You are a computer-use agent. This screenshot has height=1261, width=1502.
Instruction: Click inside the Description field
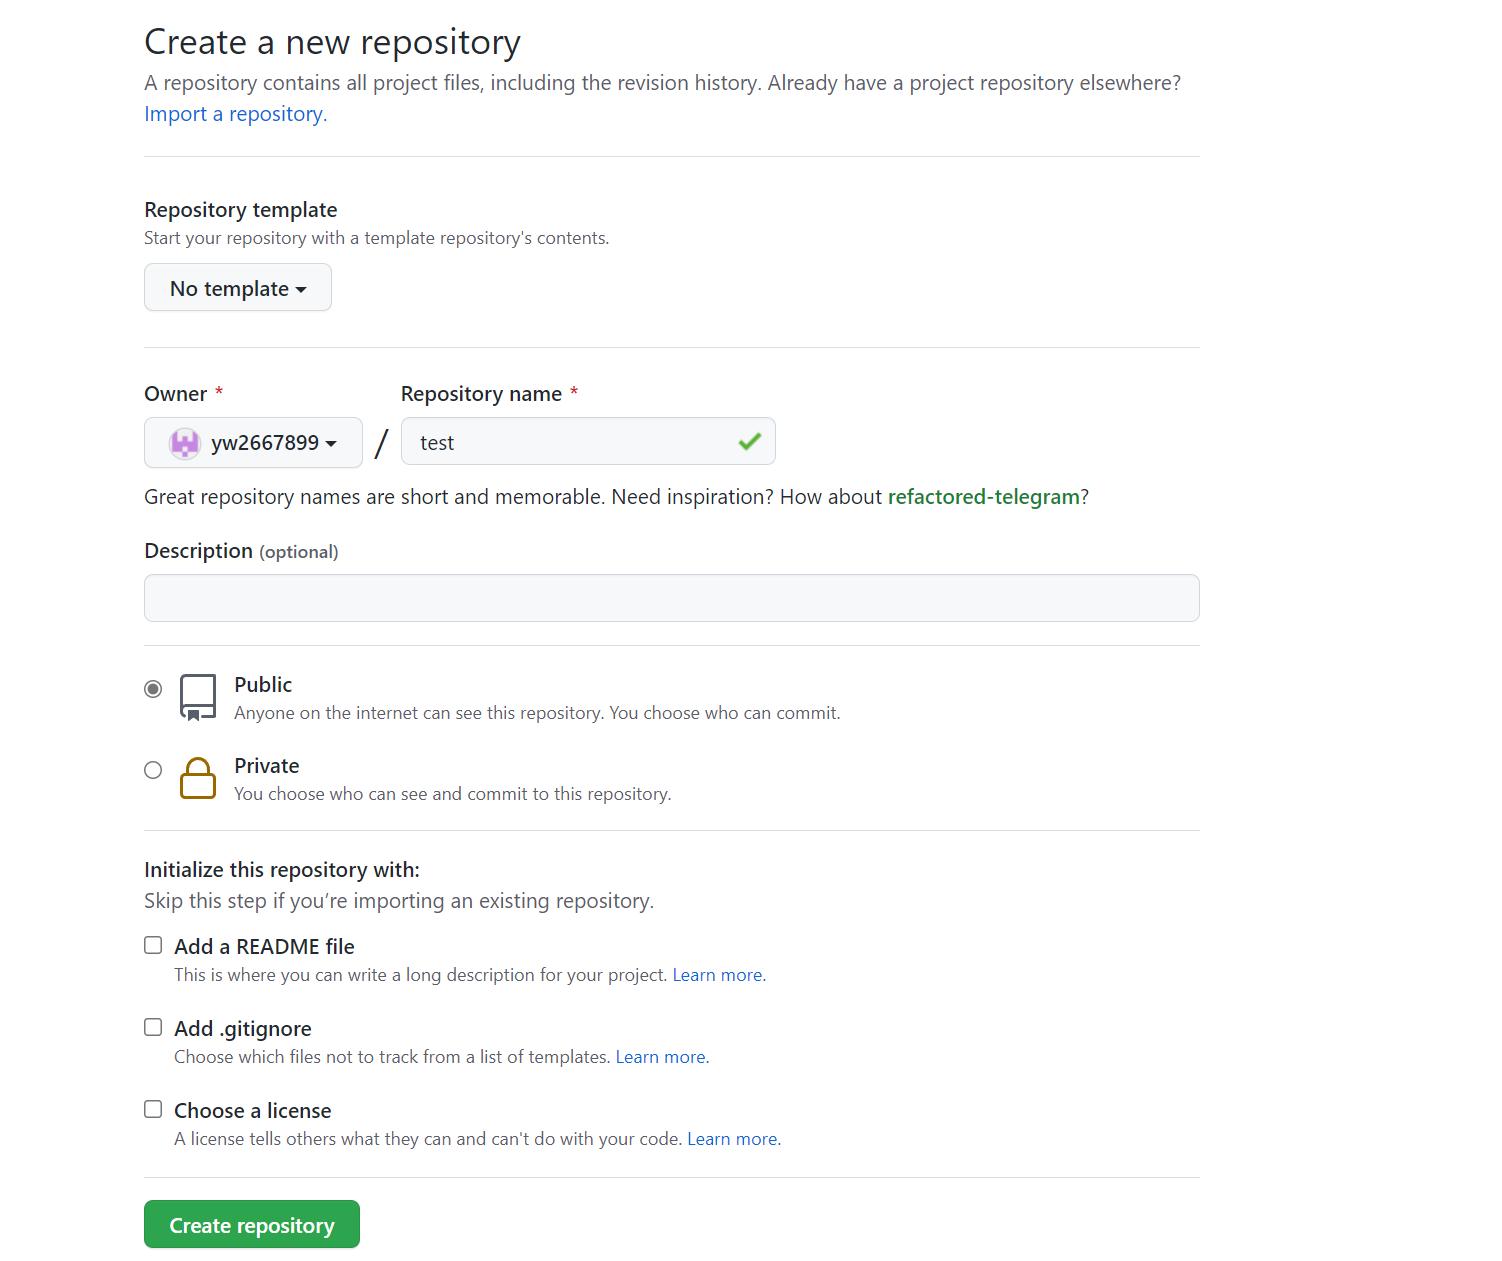coord(671,597)
